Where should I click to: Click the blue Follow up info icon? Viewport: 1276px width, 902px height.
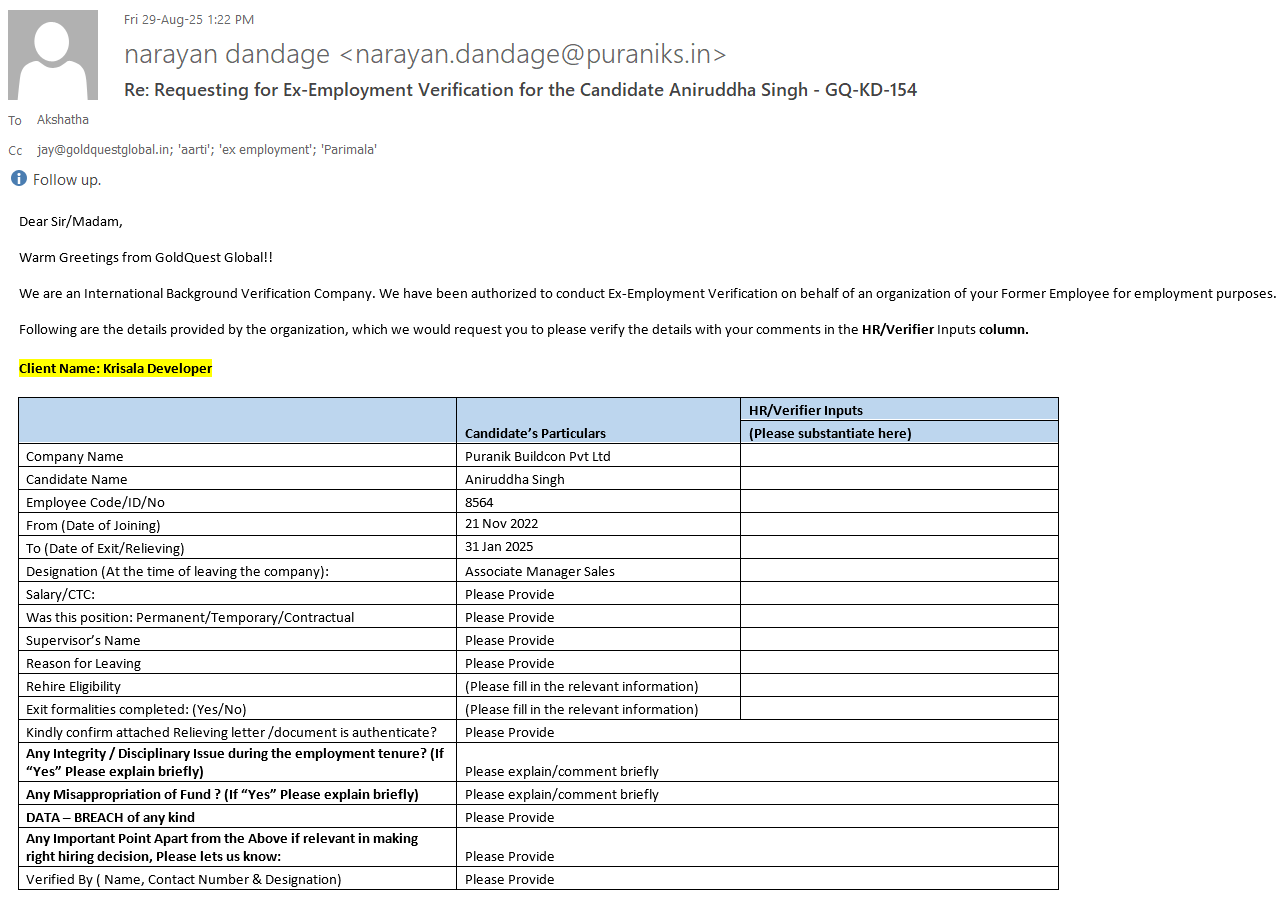(x=18, y=179)
